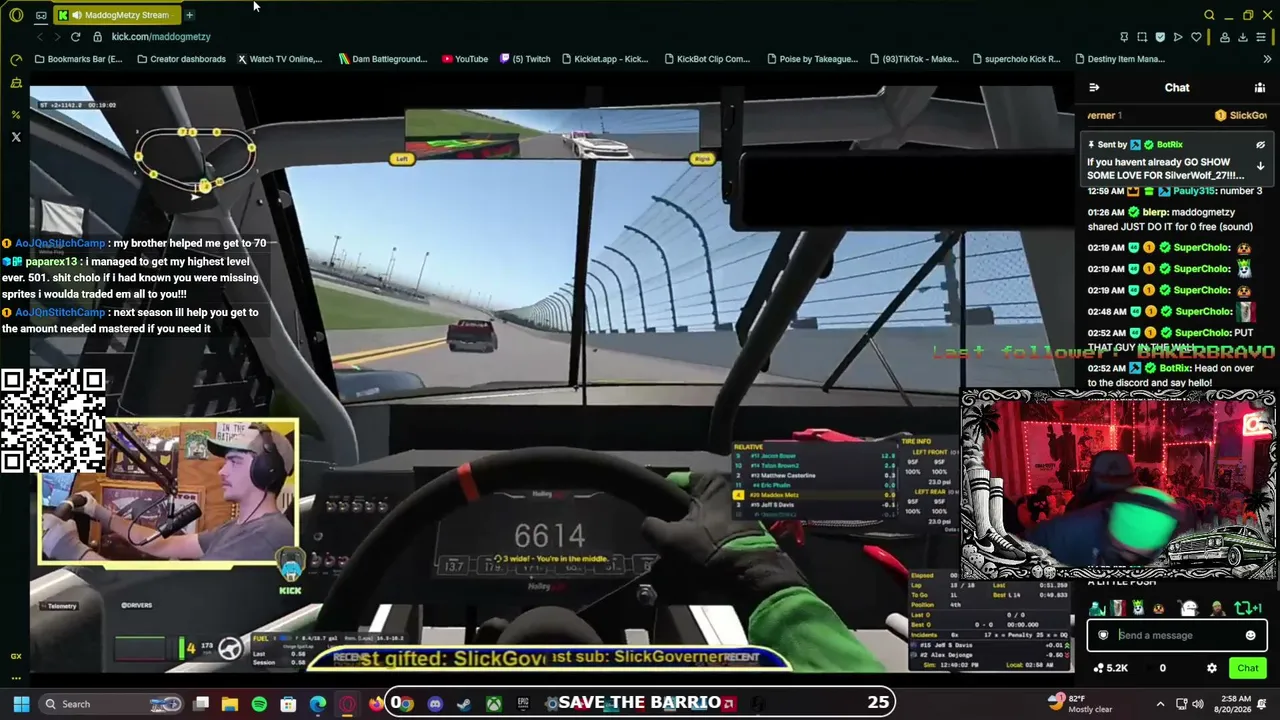Open the KickBot Clip Com bookmark
The height and width of the screenshot is (720, 1280).
pos(706,59)
